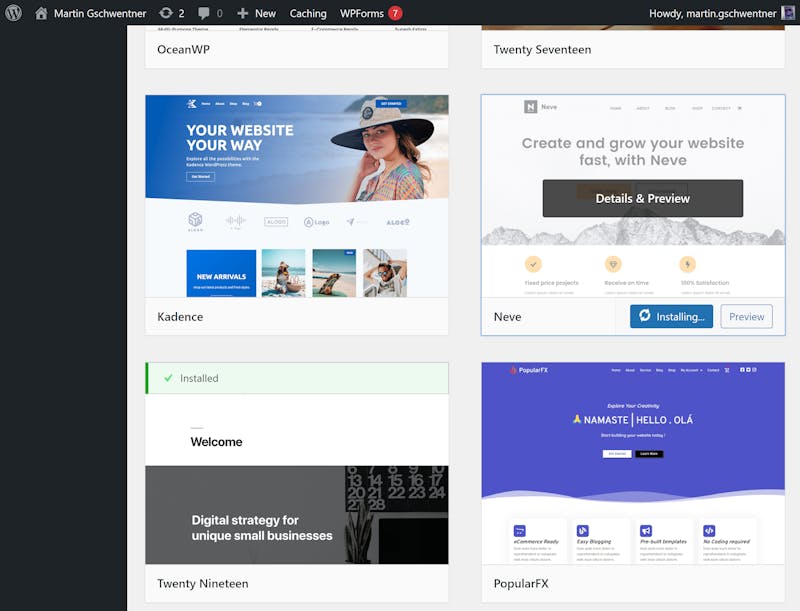Open the WordPress logo menu
Screen dimensions: 800x611
(13, 13)
